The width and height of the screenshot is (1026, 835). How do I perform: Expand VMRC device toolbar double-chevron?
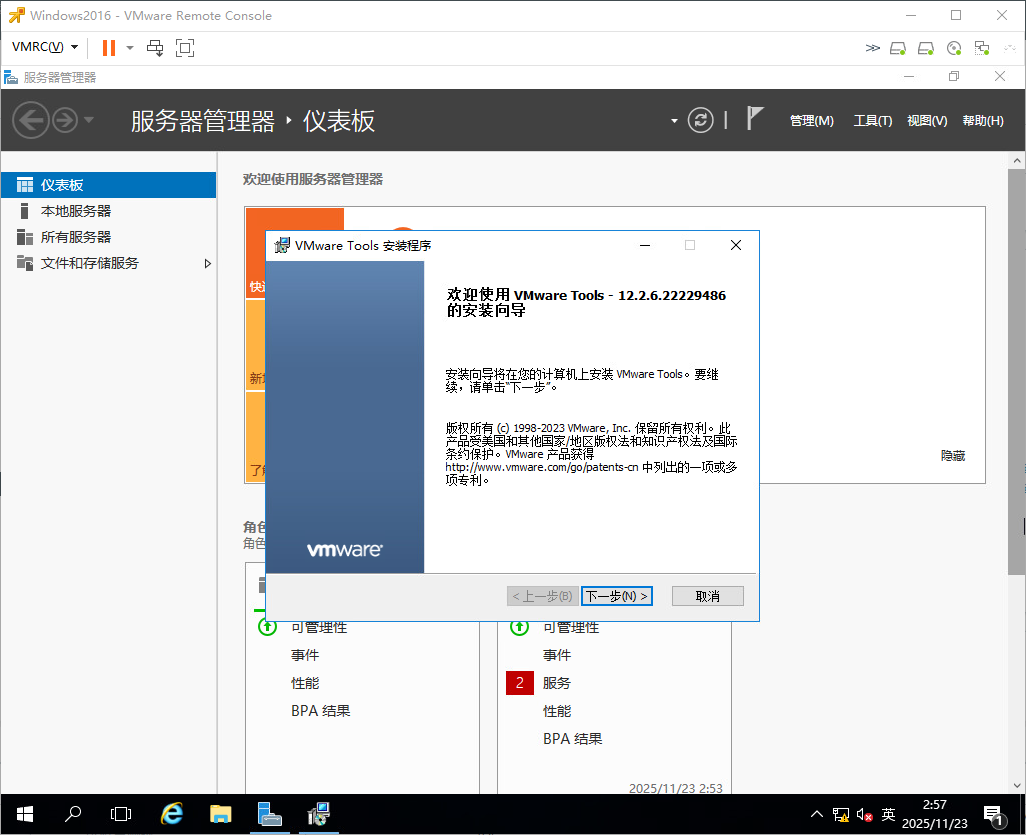click(872, 48)
